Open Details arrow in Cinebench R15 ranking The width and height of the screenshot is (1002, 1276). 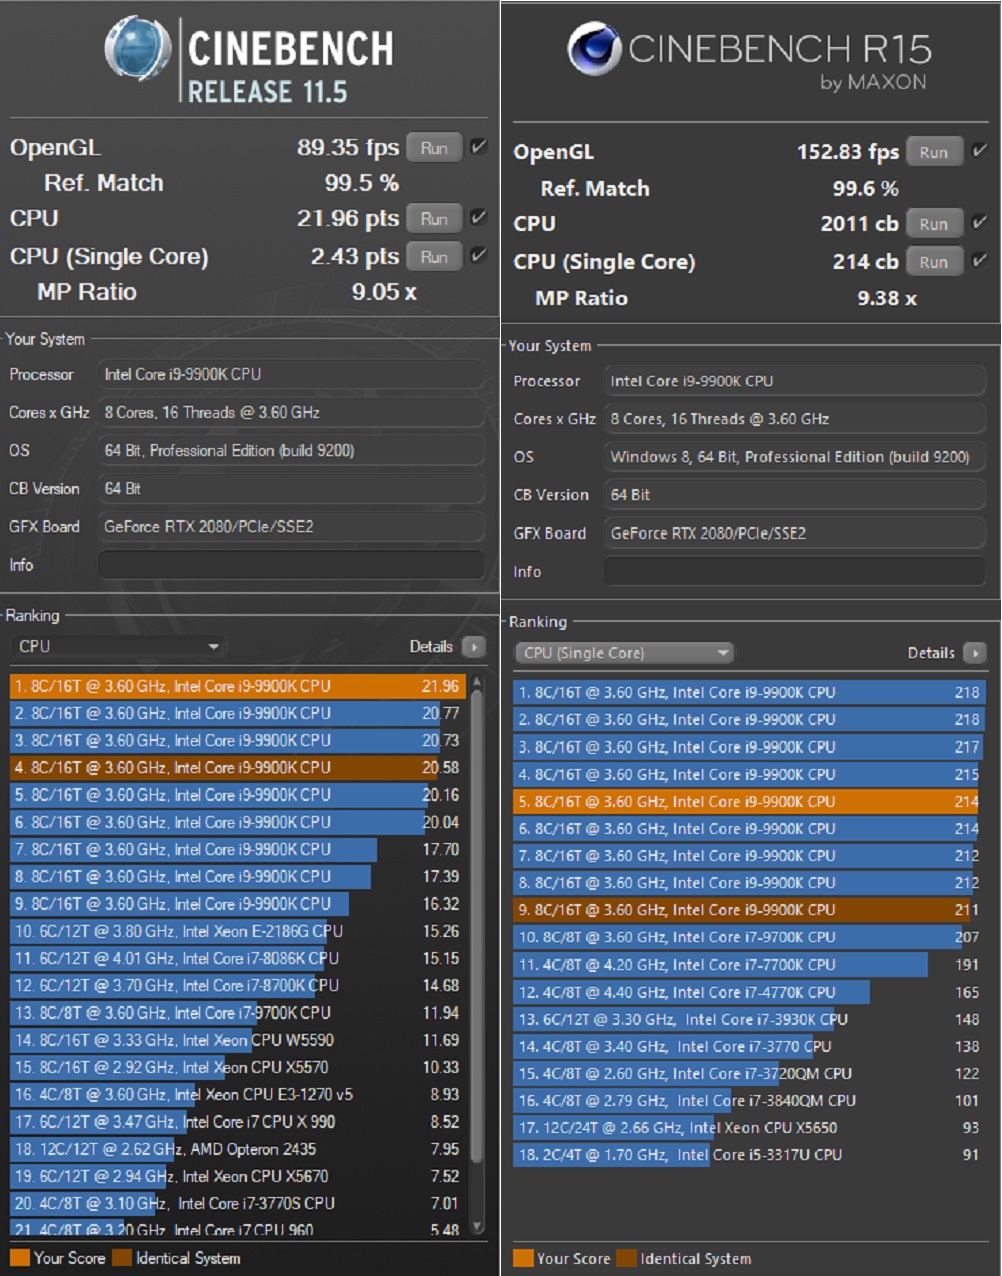pos(975,653)
